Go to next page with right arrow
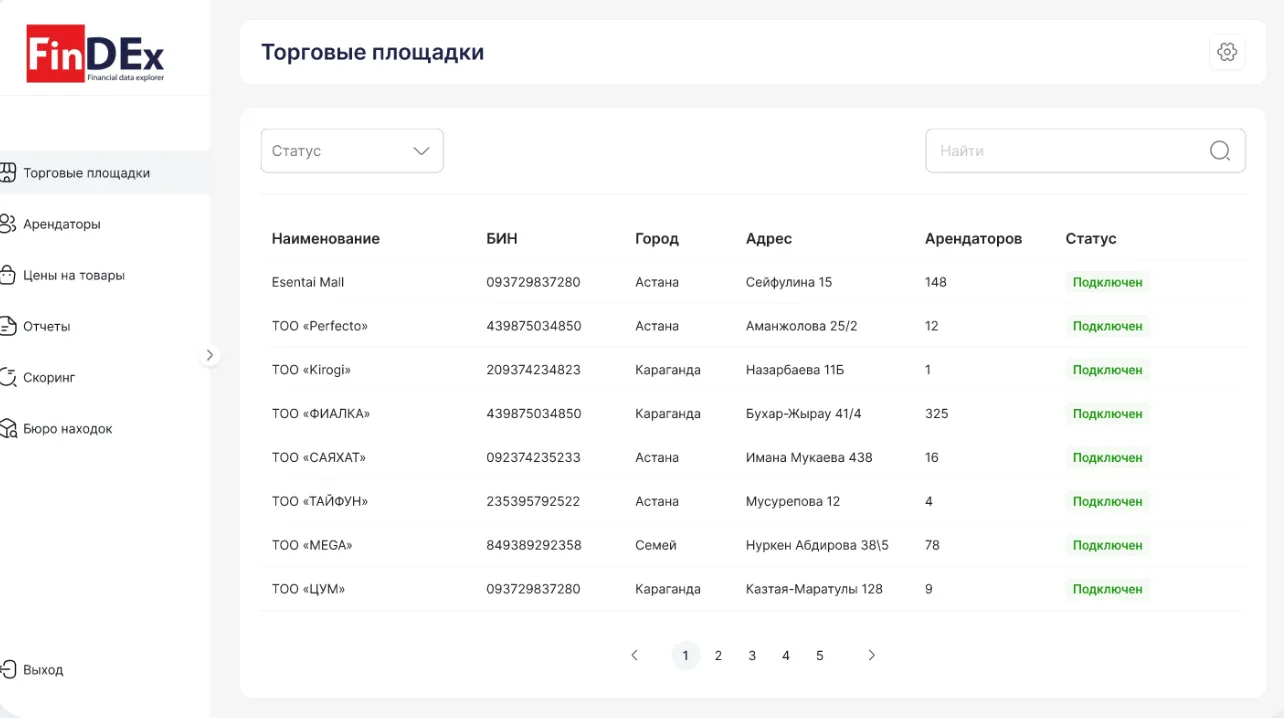The image size is (1284, 718). click(871, 656)
